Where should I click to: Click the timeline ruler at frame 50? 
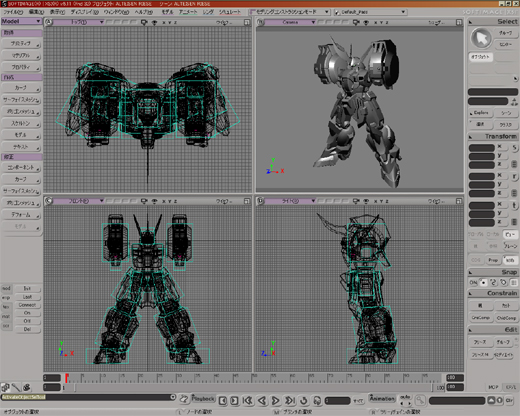click(x=254, y=377)
